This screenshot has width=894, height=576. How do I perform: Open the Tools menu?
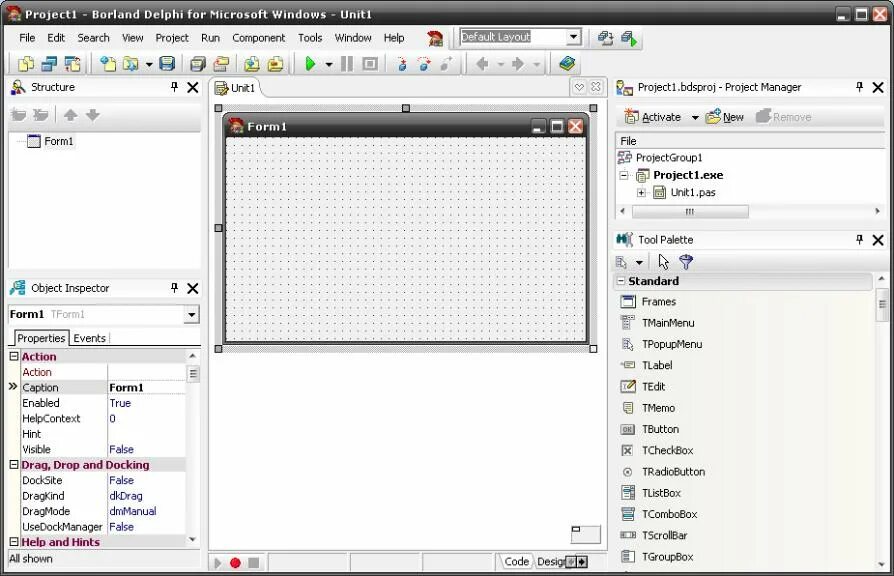pyautogui.click(x=310, y=38)
